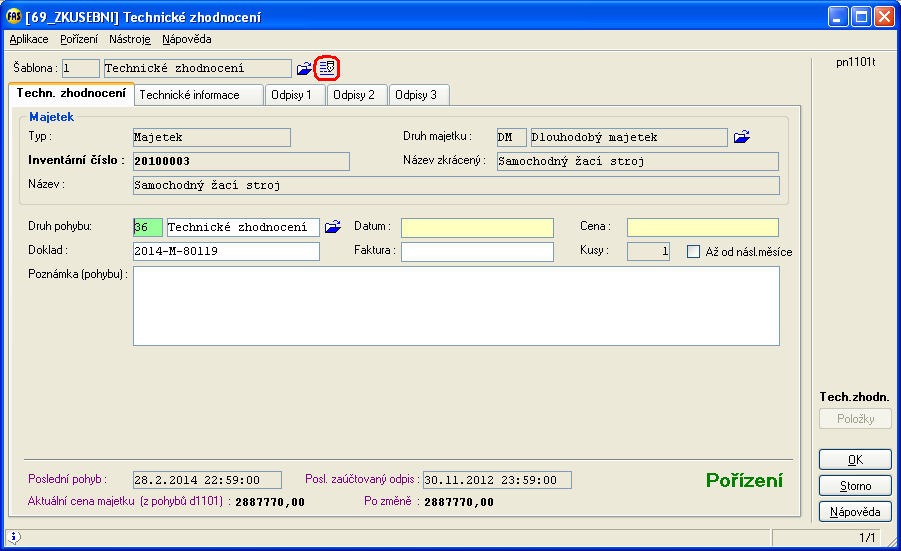901x551 pixels.
Task: Open the Aplikace menu
Action: coord(29,39)
